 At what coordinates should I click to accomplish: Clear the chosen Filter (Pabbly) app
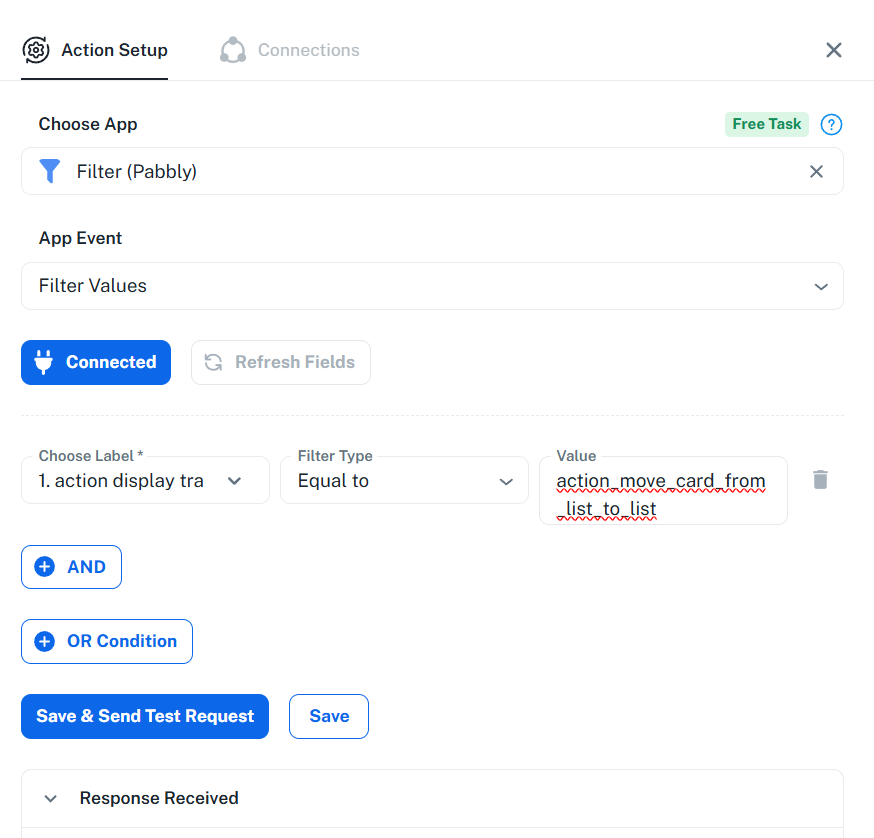[x=816, y=171]
